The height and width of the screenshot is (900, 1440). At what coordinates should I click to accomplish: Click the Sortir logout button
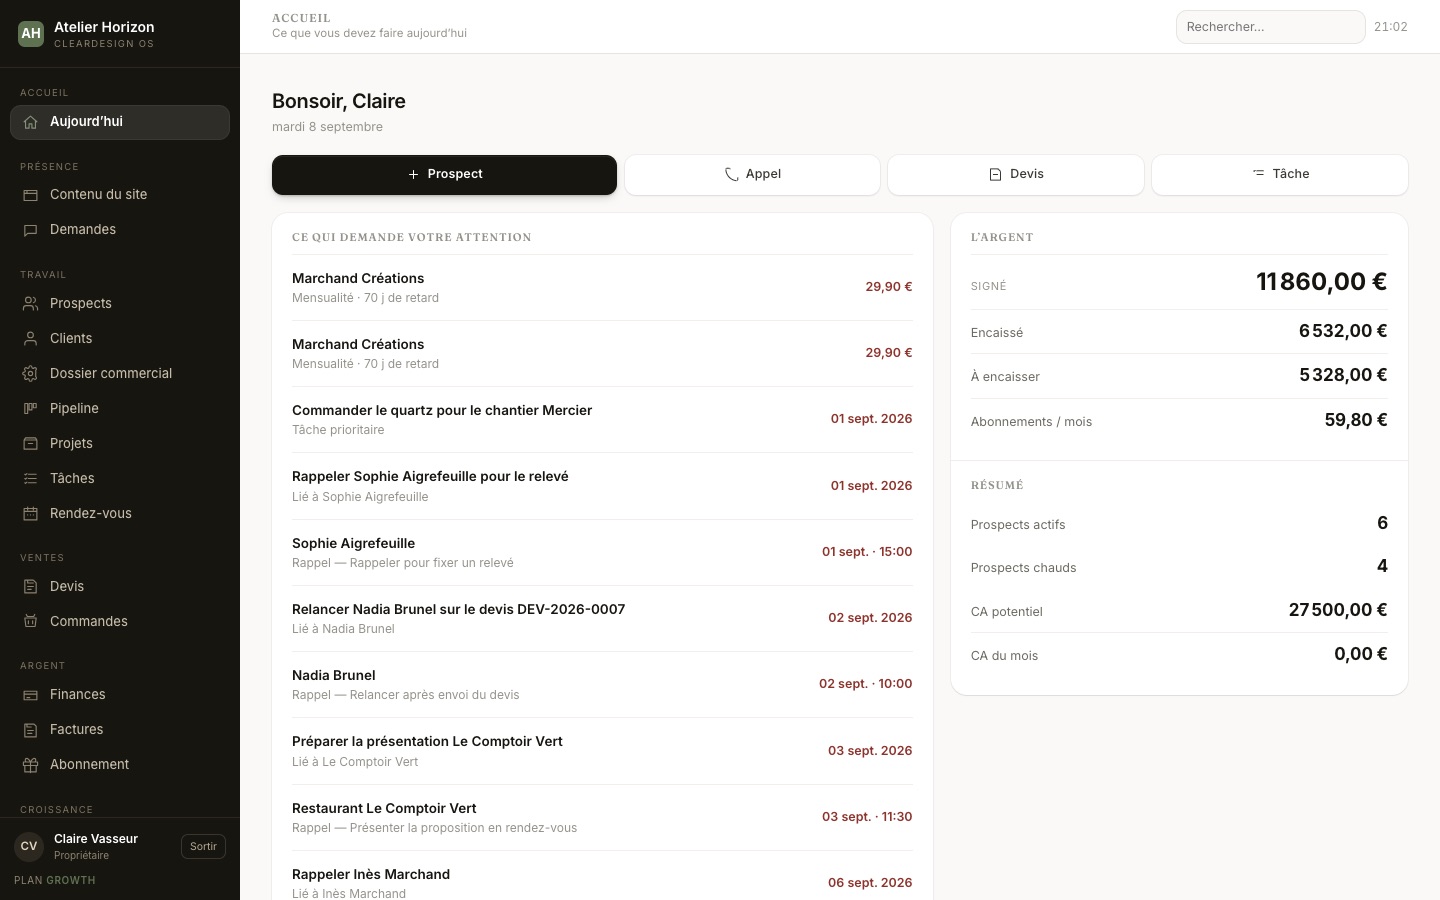203,847
